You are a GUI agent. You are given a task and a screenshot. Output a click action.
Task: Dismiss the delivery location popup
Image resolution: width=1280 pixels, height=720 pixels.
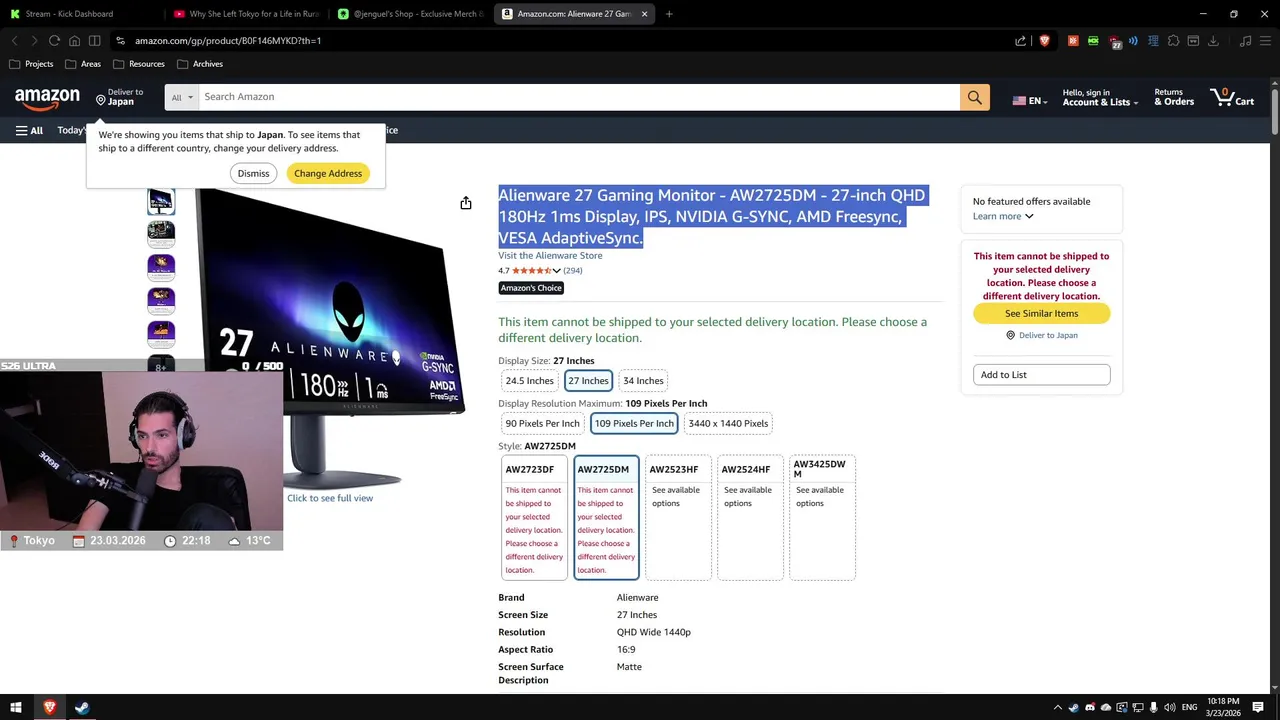[x=253, y=173]
